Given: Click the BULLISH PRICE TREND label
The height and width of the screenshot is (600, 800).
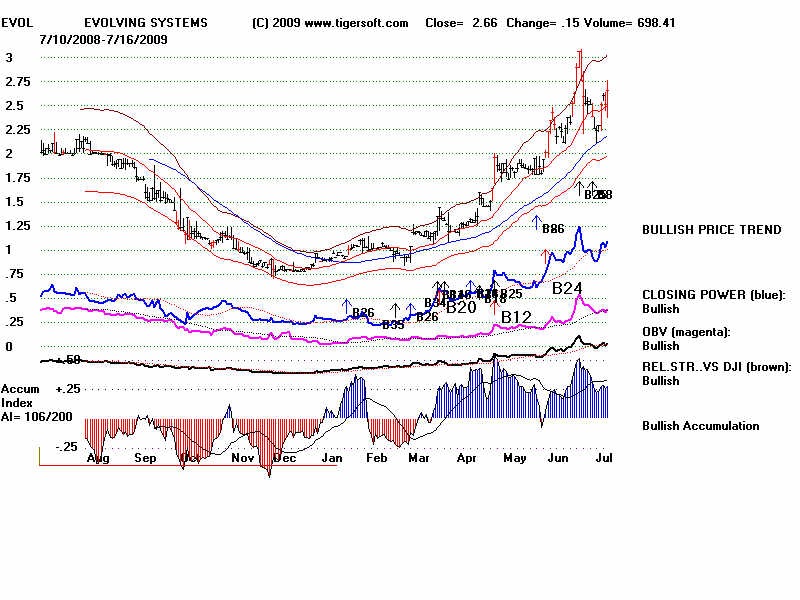Looking at the screenshot, I should click(x=712, y=230).
